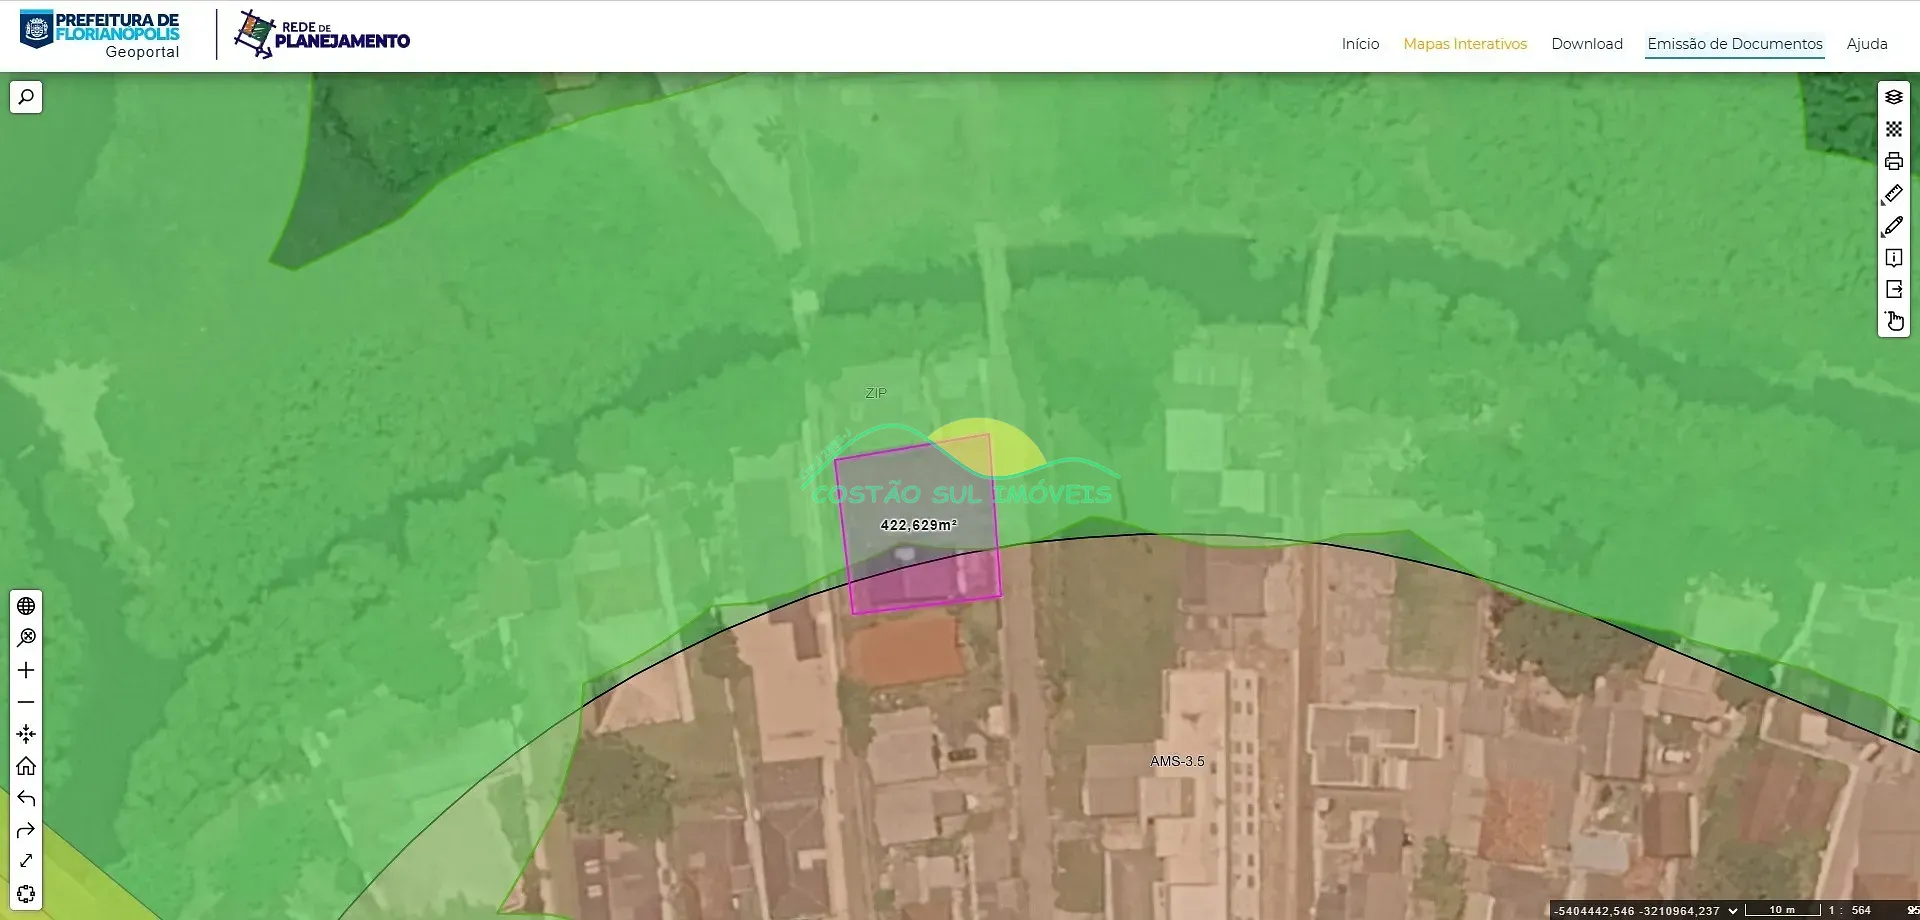This screenshot has width=1920, height=920.
Task: Zoom in with the plus button
Action: tap(26, 670)
